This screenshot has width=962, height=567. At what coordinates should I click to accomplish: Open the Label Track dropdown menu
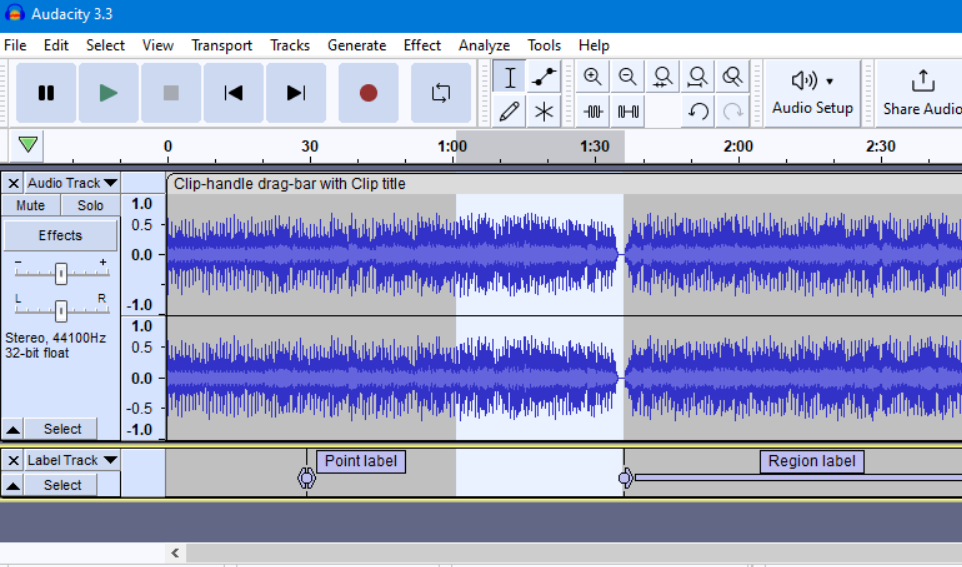click(72, 460)
